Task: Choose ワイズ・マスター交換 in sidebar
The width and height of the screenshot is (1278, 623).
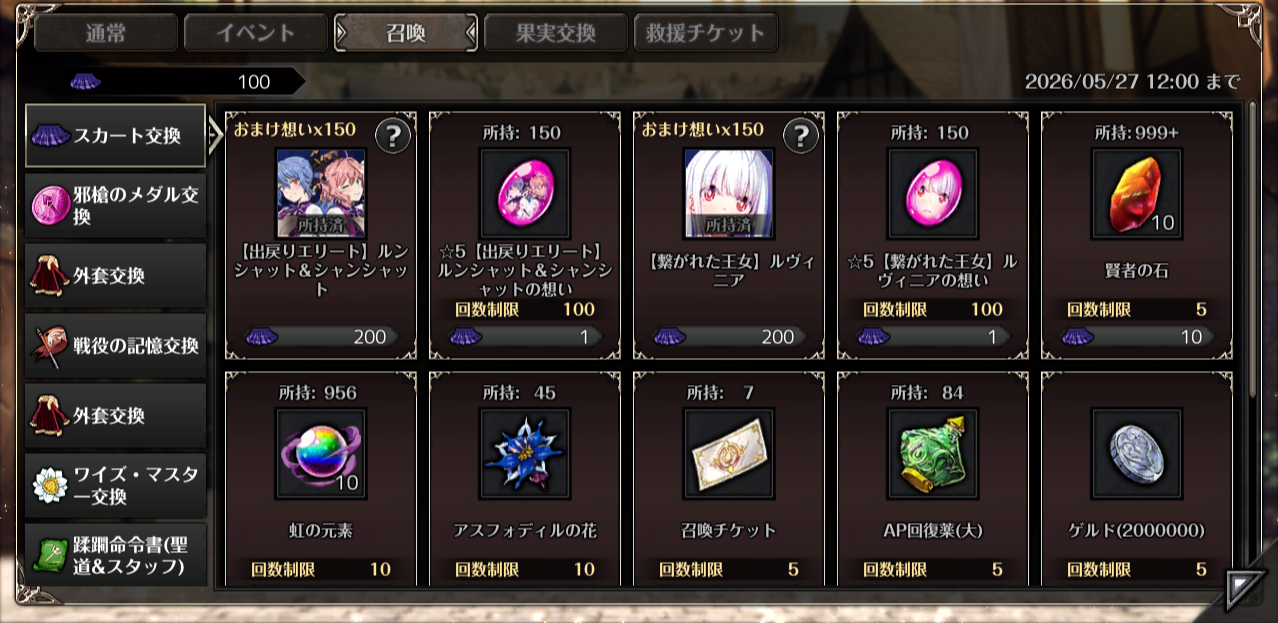Action: coord(116,485)
